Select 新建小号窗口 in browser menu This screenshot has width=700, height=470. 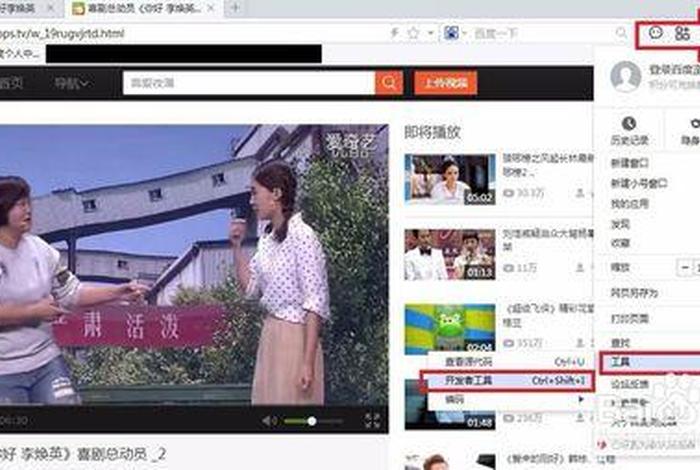[x=639, y=183]
